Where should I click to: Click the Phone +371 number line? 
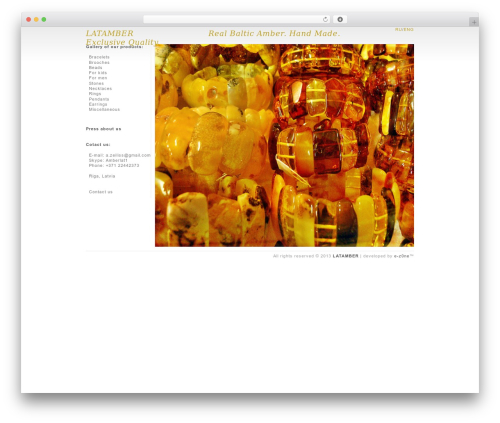(114, 166)
